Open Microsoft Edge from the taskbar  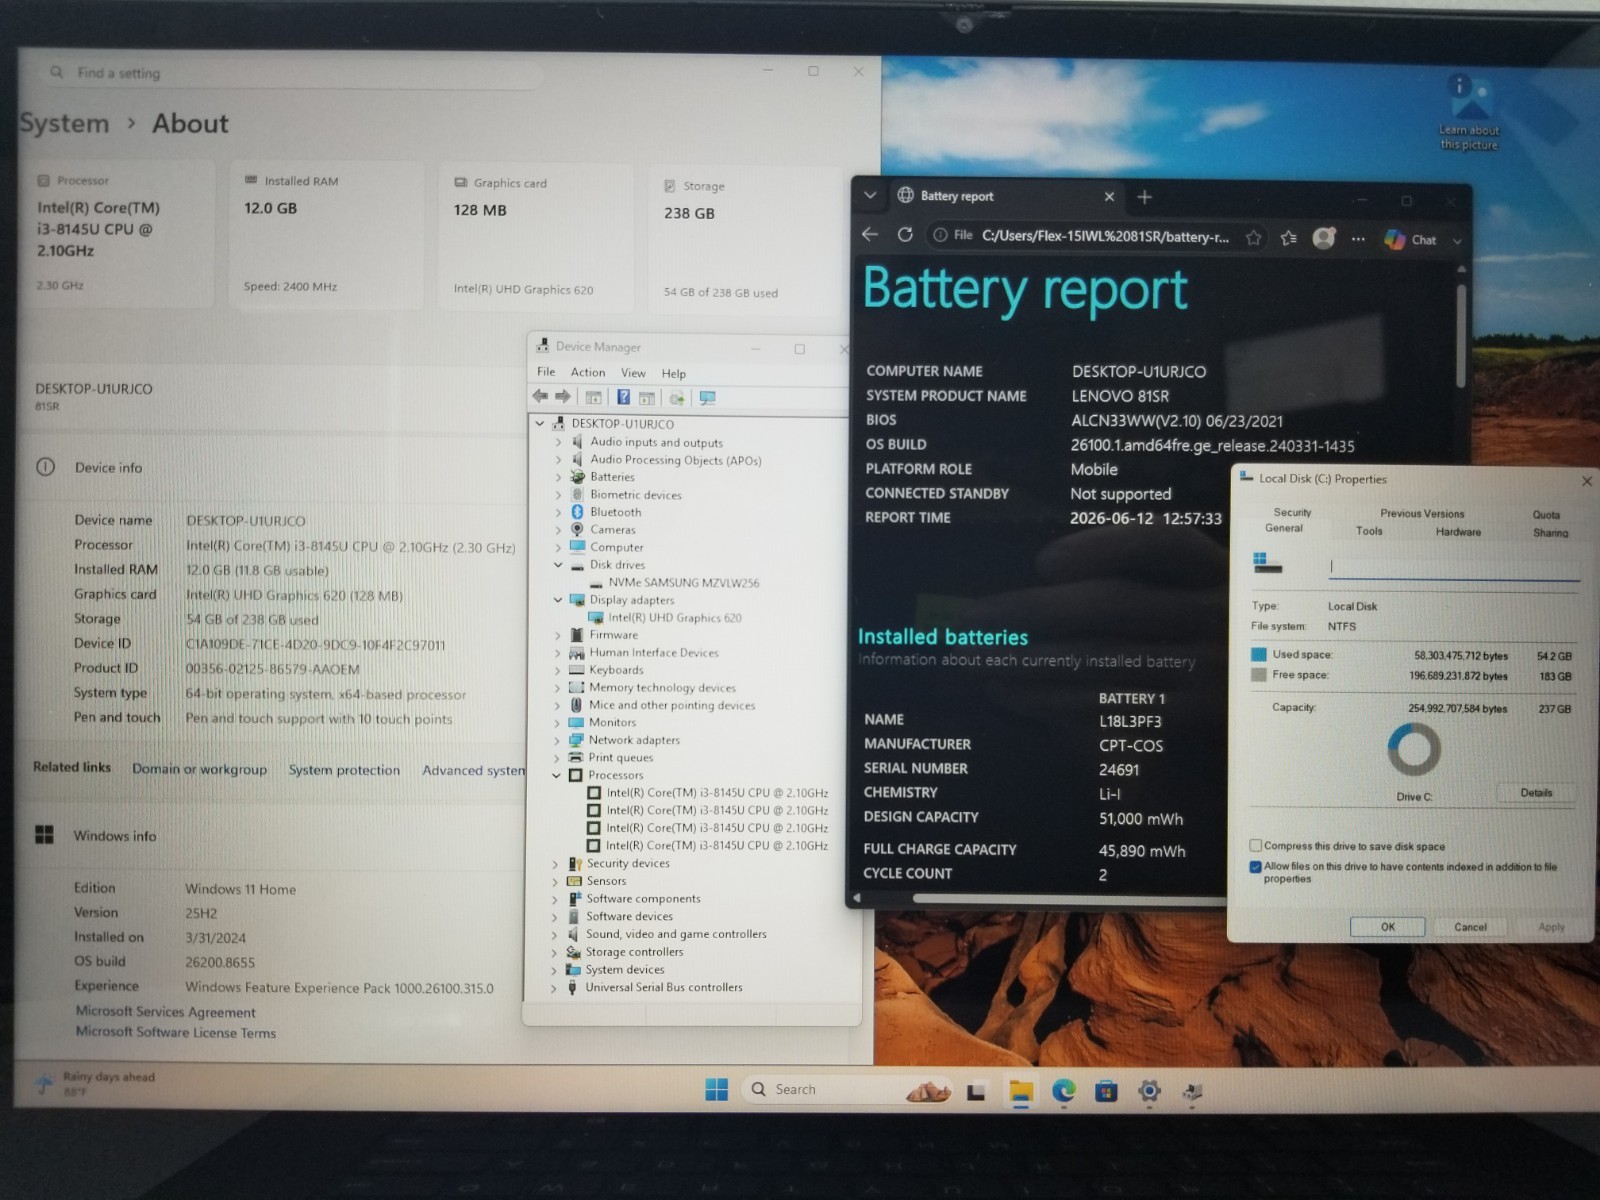tap(1063, 1091)
